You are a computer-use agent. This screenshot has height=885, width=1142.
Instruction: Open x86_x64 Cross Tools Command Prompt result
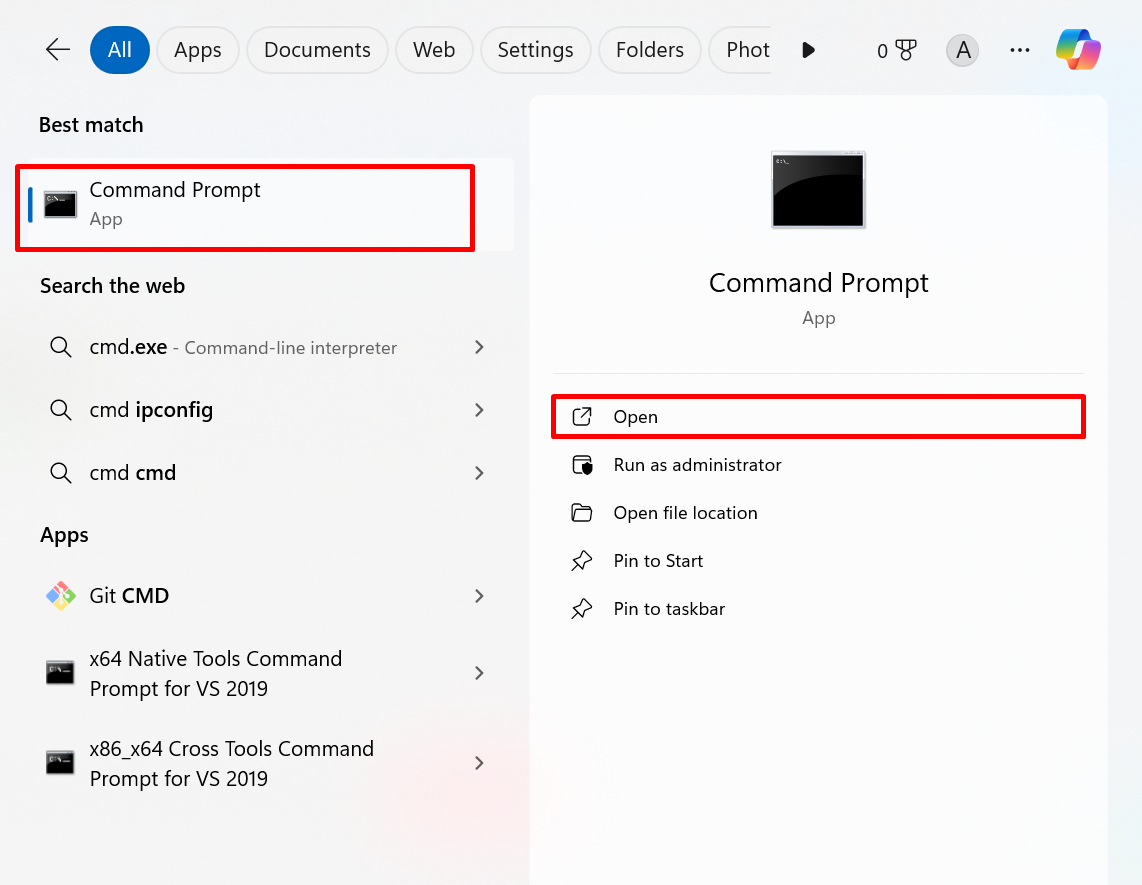270,763
